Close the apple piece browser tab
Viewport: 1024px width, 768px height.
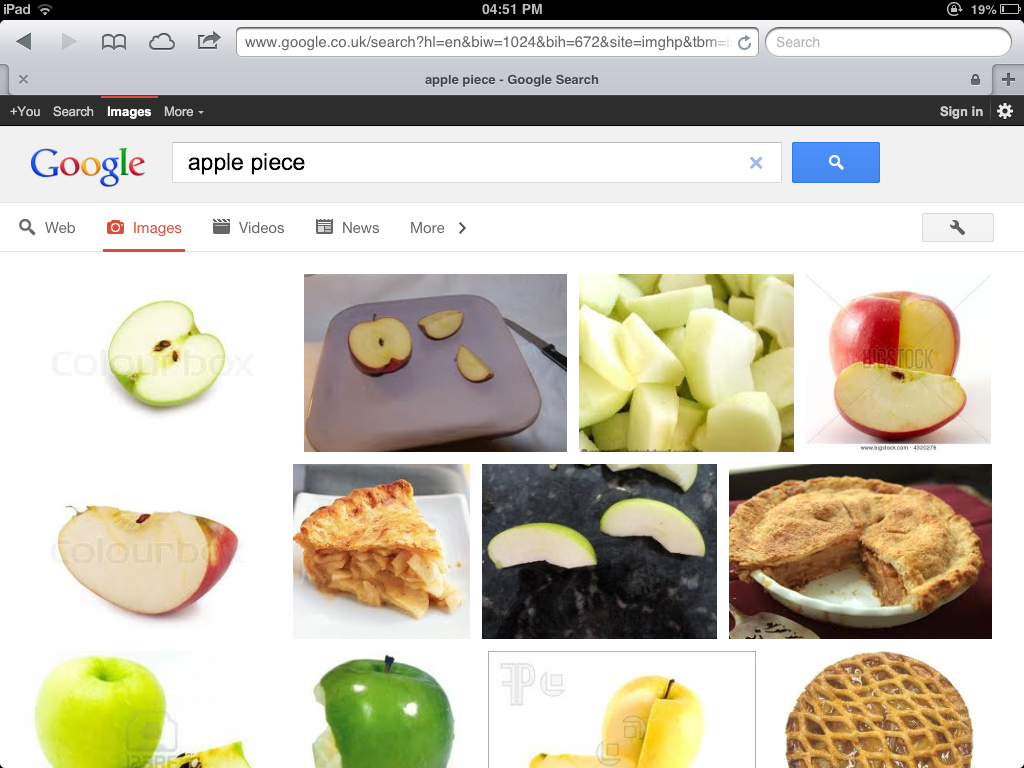coord(24,79)
